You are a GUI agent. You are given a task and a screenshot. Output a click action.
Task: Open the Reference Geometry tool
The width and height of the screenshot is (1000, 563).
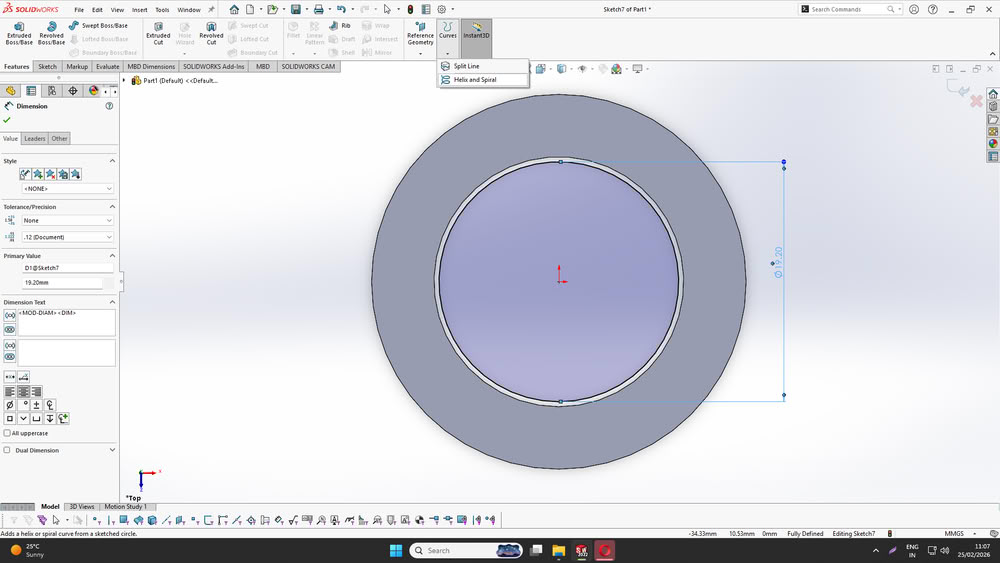click(420, 35)
